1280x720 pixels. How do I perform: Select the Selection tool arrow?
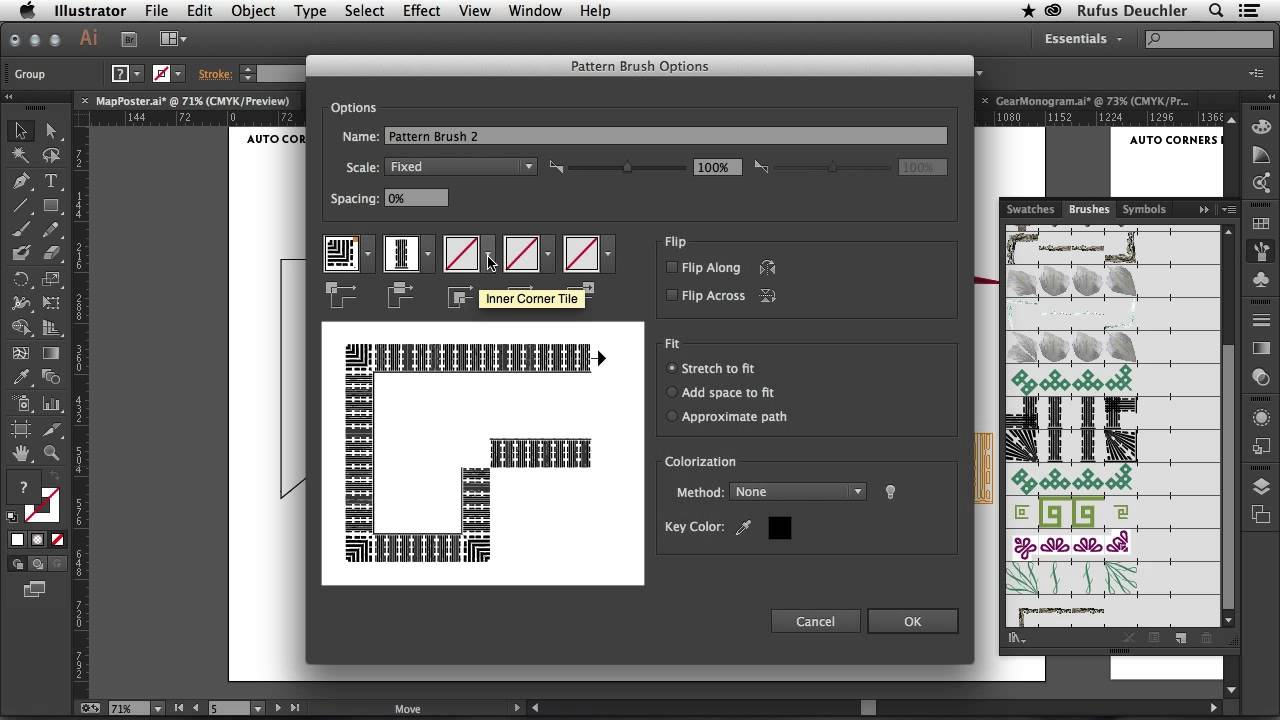pos(21,131)
